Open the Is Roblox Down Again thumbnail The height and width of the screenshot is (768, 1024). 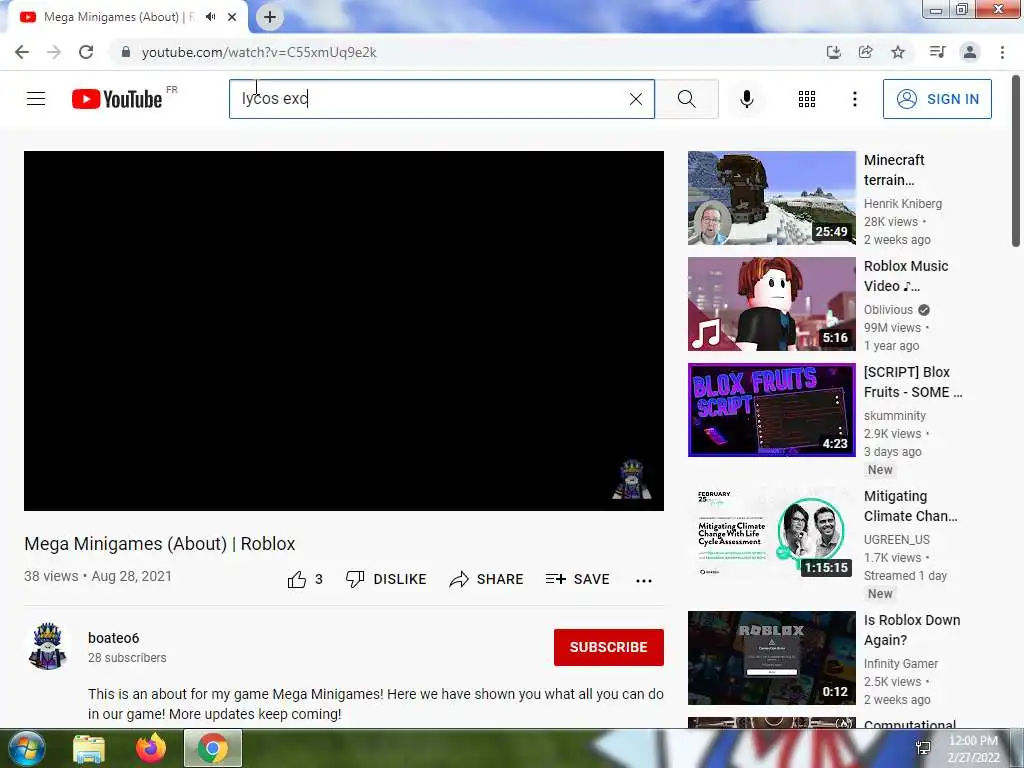tap(771, 658)
